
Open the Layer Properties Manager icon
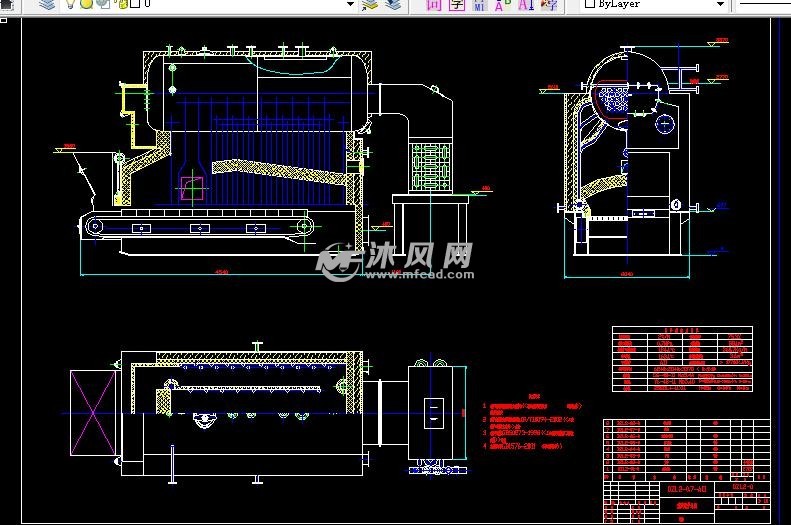pyautogui.click(x=47, y=5)
